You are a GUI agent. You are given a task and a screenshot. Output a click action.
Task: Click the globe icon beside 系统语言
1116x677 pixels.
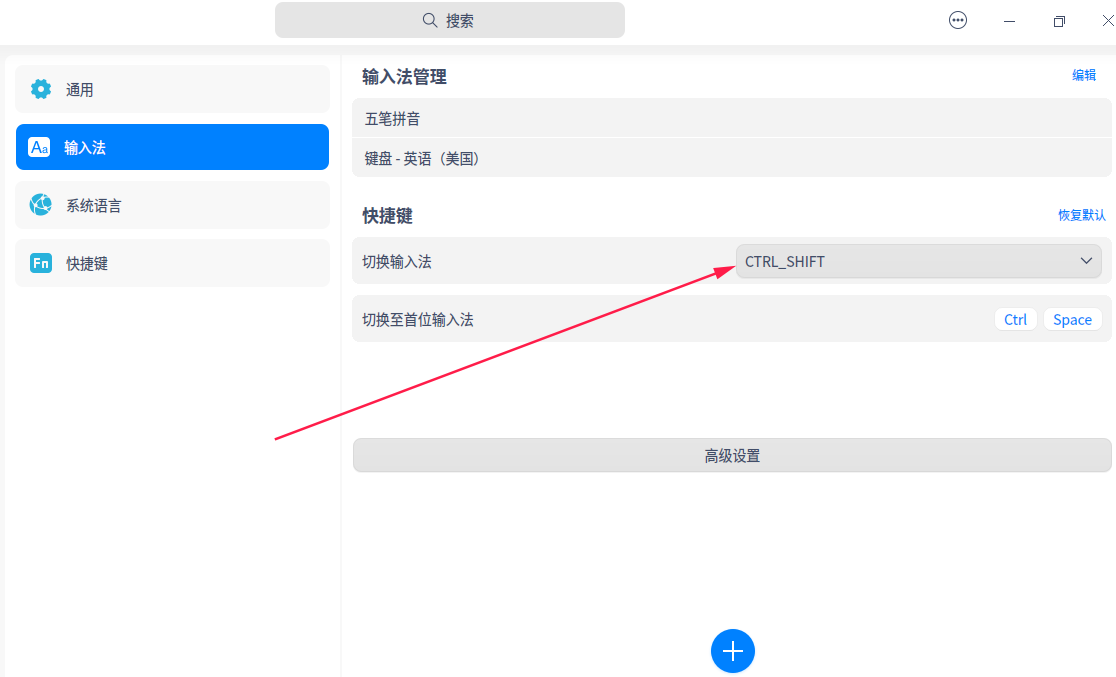(x=41, y=205)
